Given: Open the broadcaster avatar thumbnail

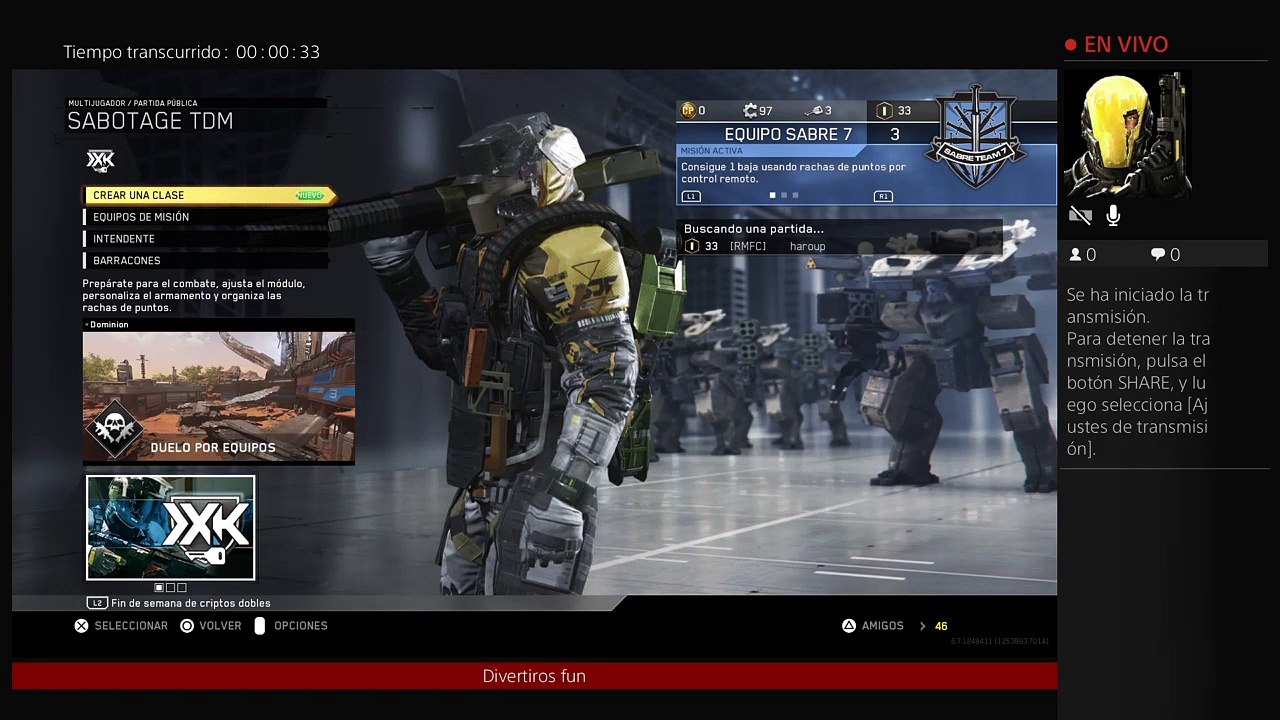Looking at the screenshot, I should click(1126, 134).
